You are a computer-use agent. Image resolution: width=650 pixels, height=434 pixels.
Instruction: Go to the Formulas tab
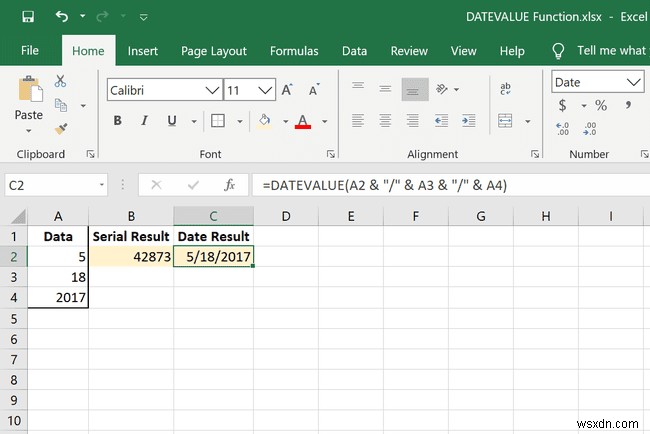click(294, 51)
